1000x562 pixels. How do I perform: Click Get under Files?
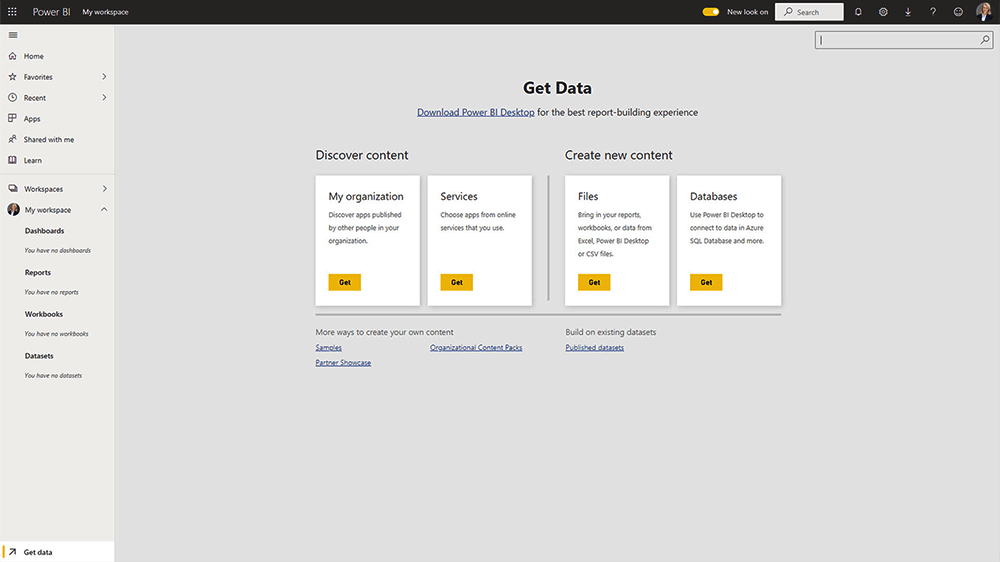tap(594, 282)
